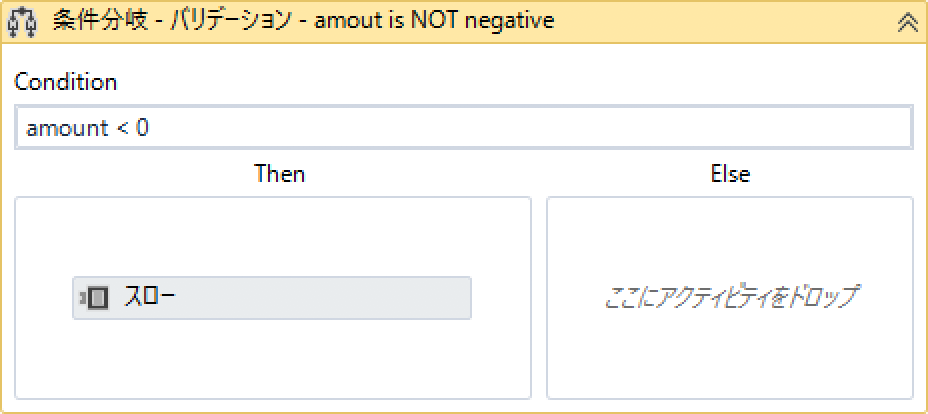Click blank area right of the Condition label
This screenshot has height=414, width=928.
(500, 82)
